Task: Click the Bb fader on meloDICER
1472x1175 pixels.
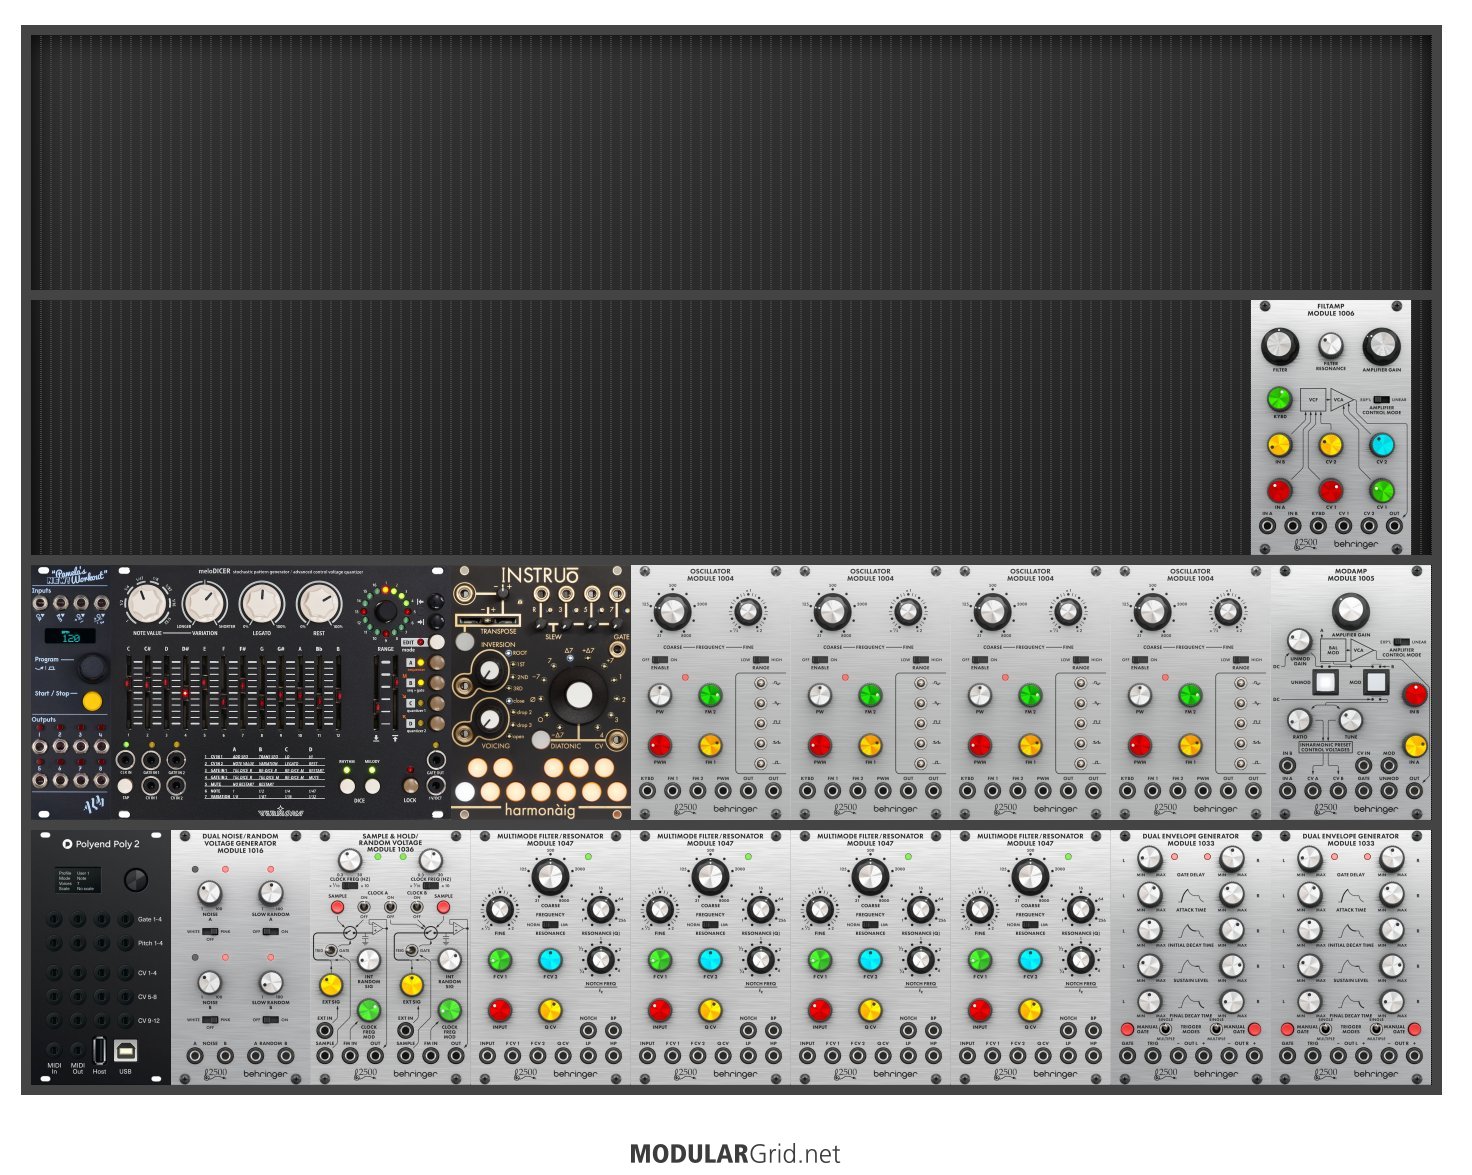Action: 318,692
